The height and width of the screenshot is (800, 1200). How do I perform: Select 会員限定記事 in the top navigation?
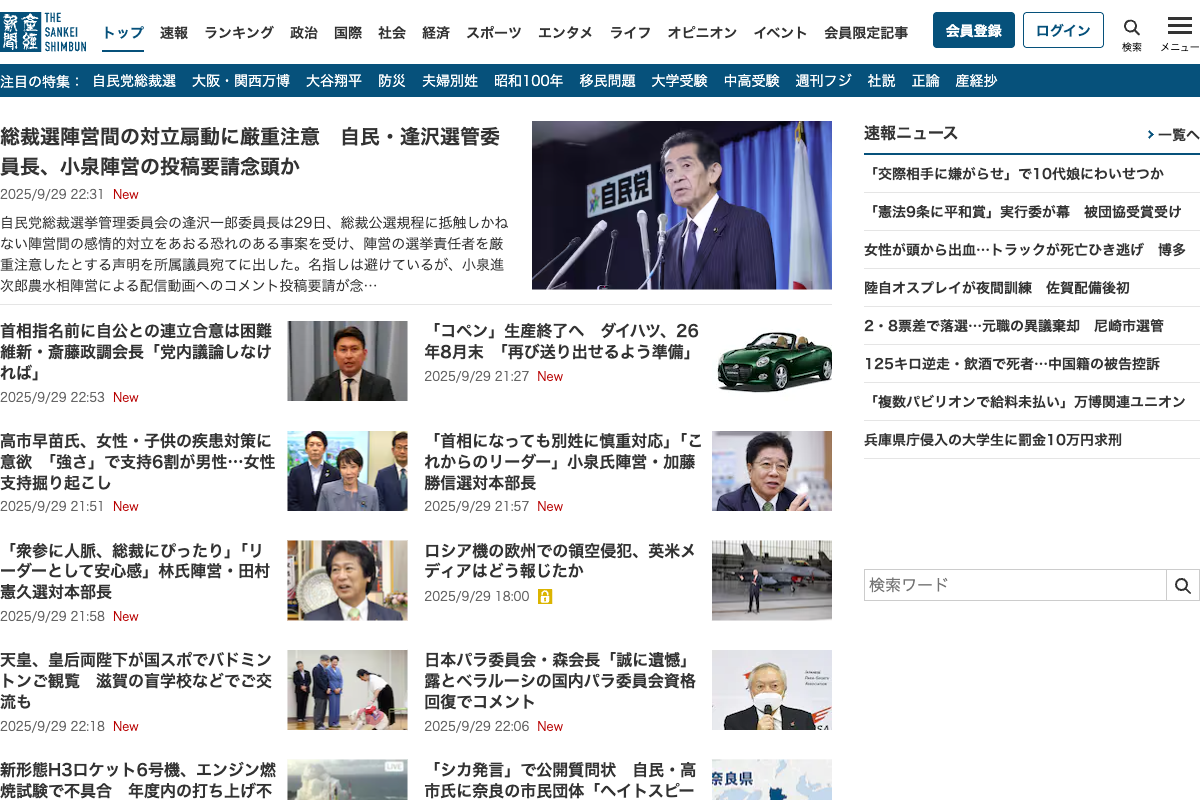coord(866,32)
